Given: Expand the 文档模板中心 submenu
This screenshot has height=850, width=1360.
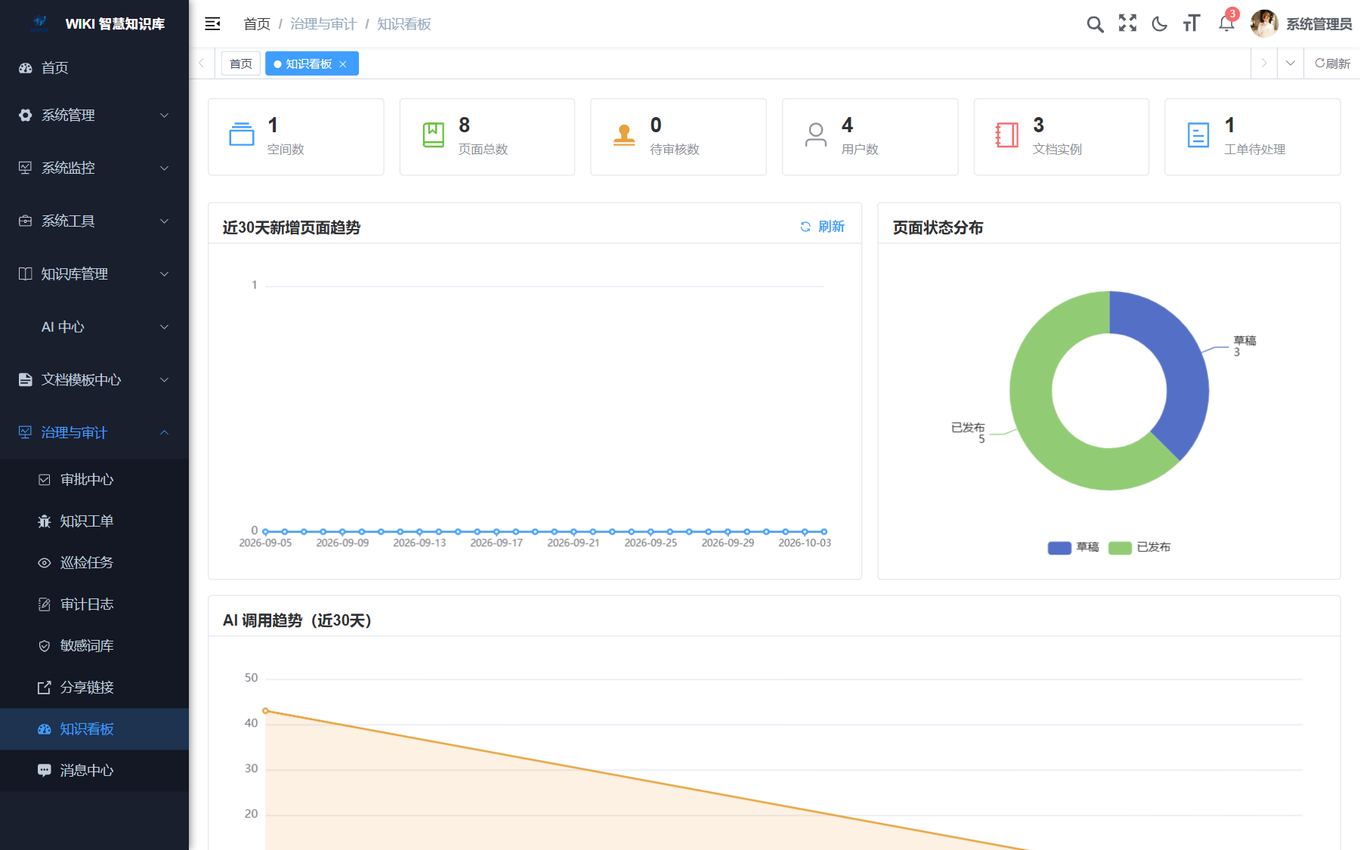Looking at the screenshot, I should pyautogui.click(x=94, y=380).
